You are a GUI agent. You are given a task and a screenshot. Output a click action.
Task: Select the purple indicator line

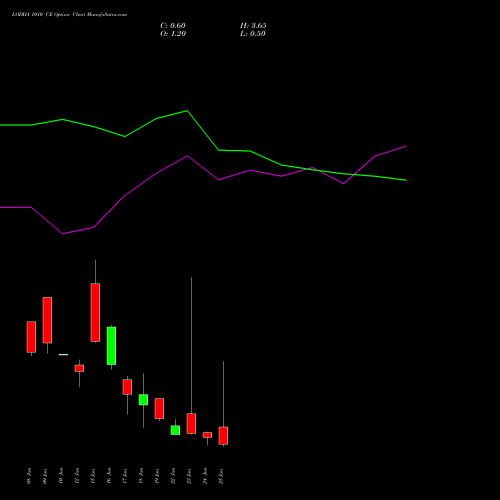point(203,190)
